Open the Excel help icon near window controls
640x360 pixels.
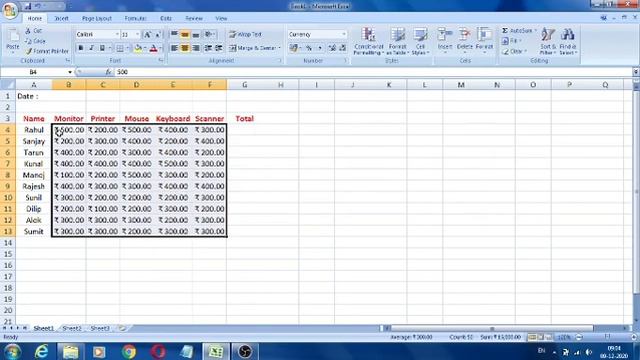click(603, 18)
